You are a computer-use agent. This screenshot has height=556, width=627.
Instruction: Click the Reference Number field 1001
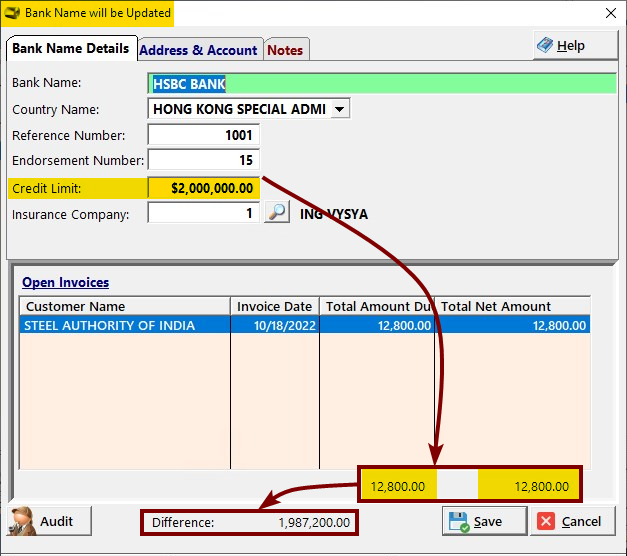tap(204, 135)
